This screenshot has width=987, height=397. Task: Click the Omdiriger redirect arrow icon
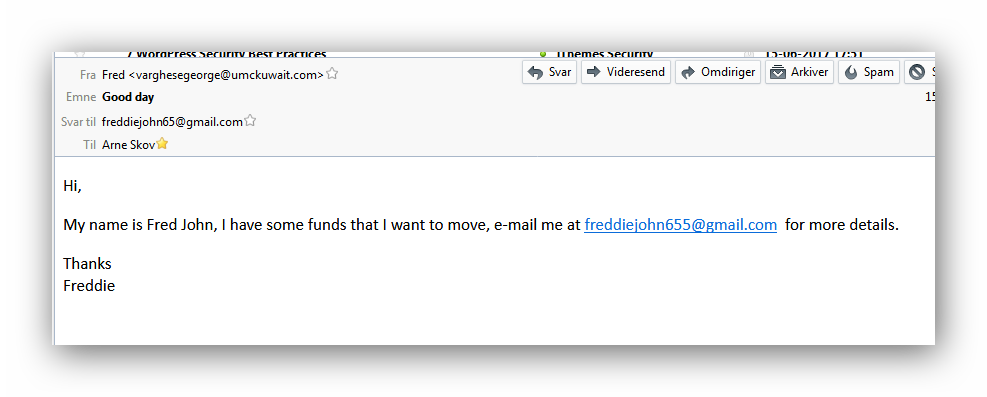click(688, 72)
